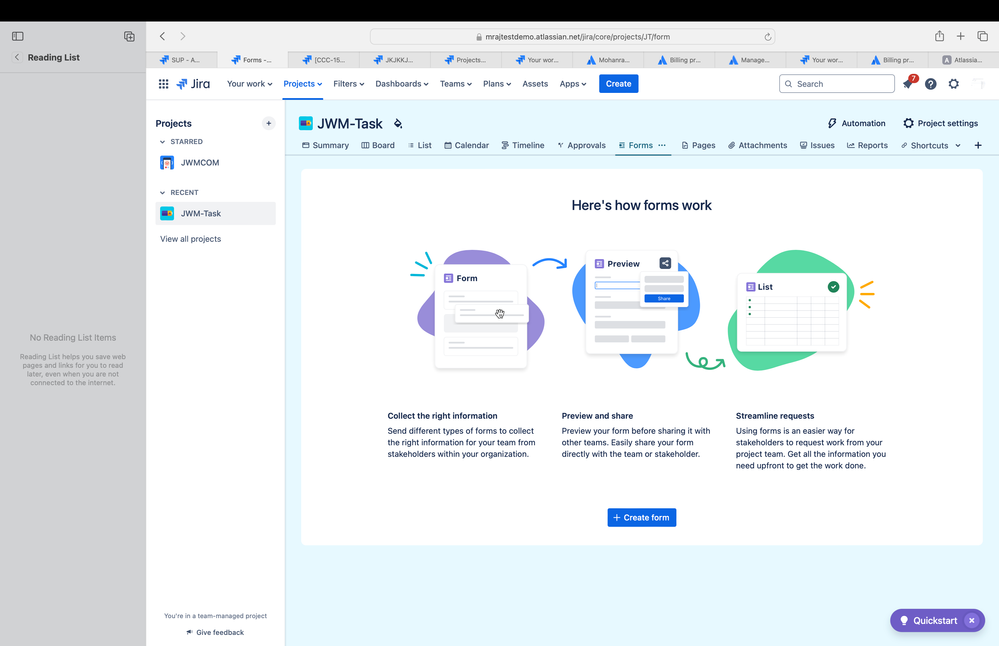Open a new Safari tab
The height and width of the screenshot is (646, 999).
[x=960, y=36]
